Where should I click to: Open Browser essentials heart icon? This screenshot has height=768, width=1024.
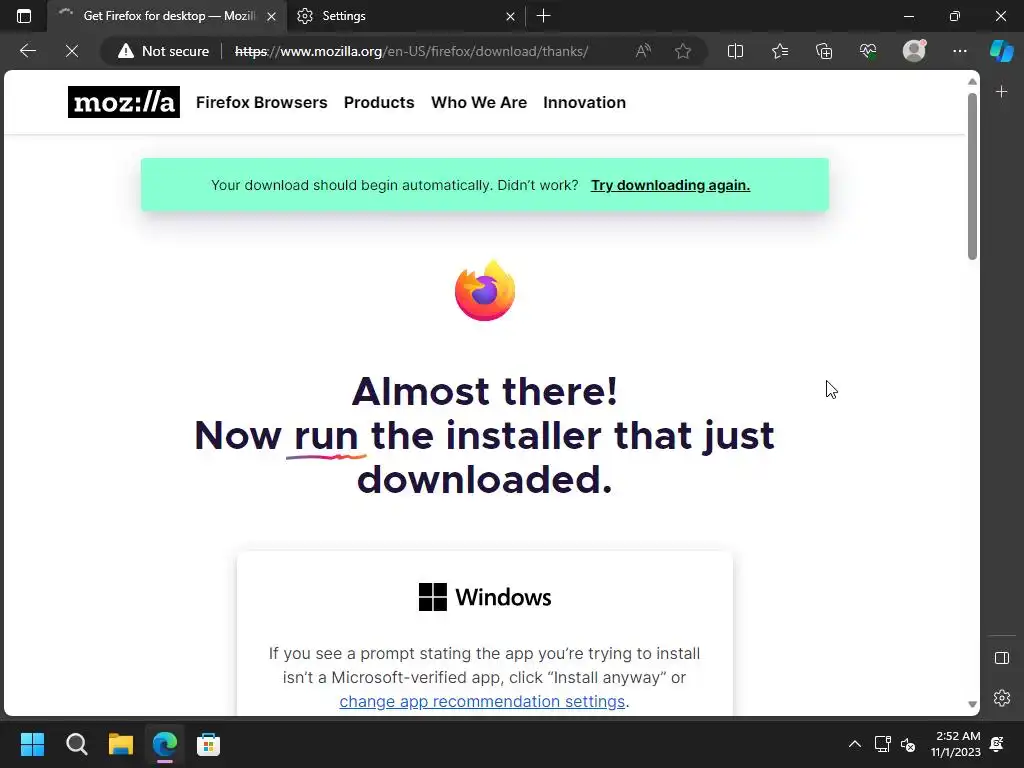click(x=868, y=51)
